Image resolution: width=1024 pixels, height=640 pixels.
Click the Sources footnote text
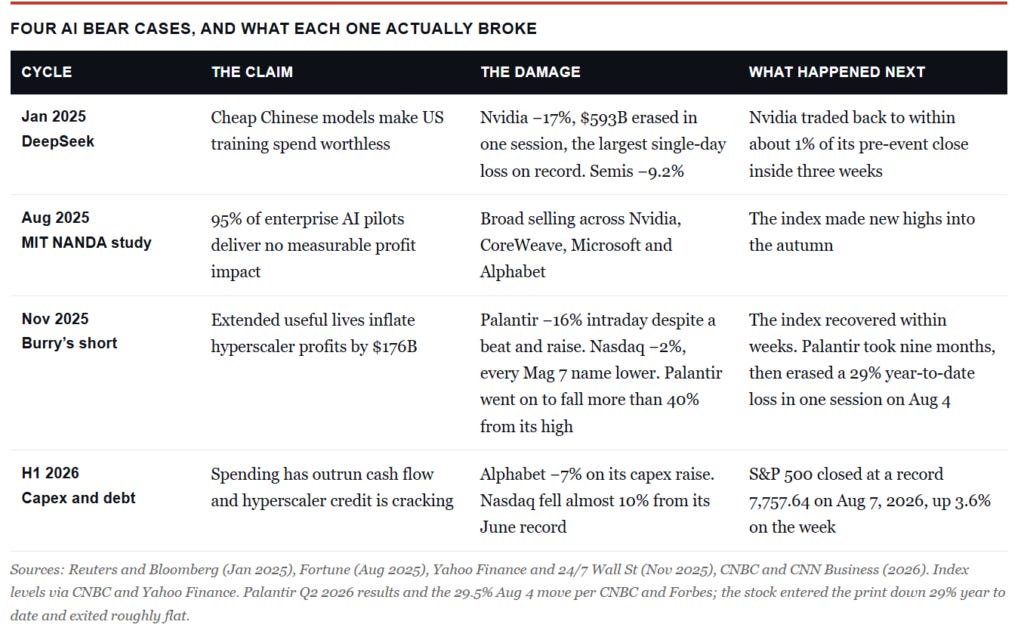point(507,592)
